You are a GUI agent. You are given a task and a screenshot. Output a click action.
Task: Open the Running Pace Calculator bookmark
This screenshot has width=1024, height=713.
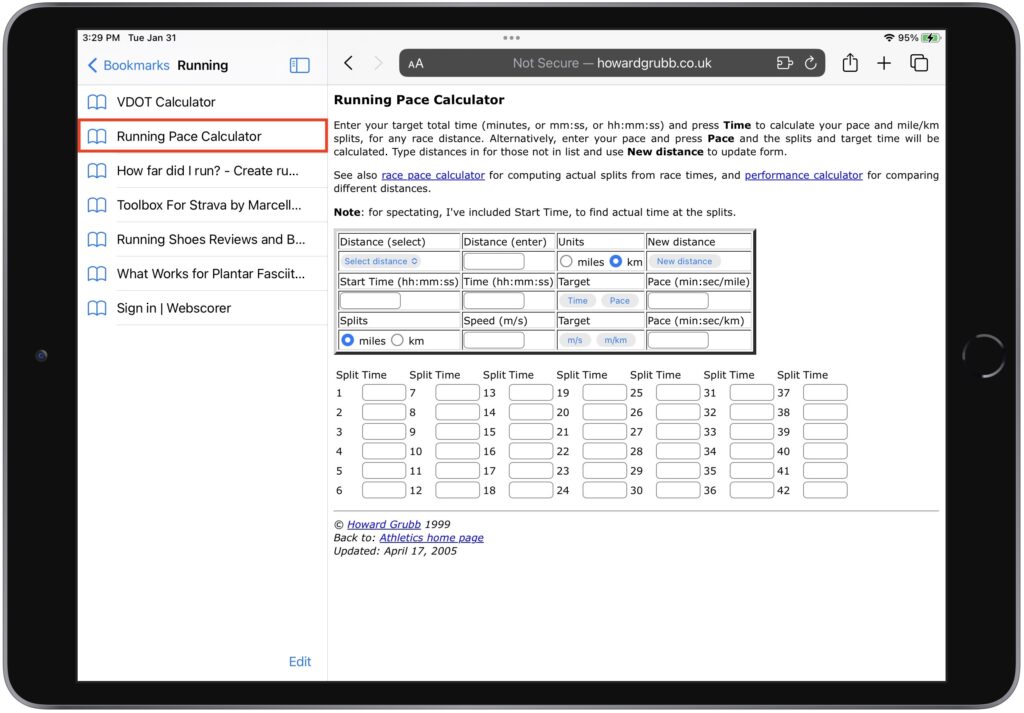(x=202, y=136)
